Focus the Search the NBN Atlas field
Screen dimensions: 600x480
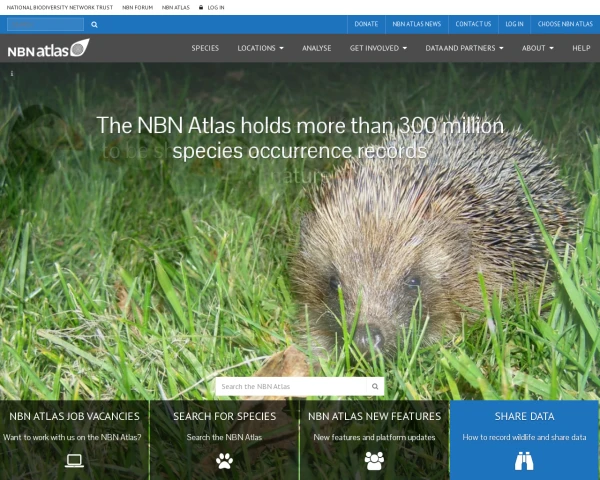(291, 386)
